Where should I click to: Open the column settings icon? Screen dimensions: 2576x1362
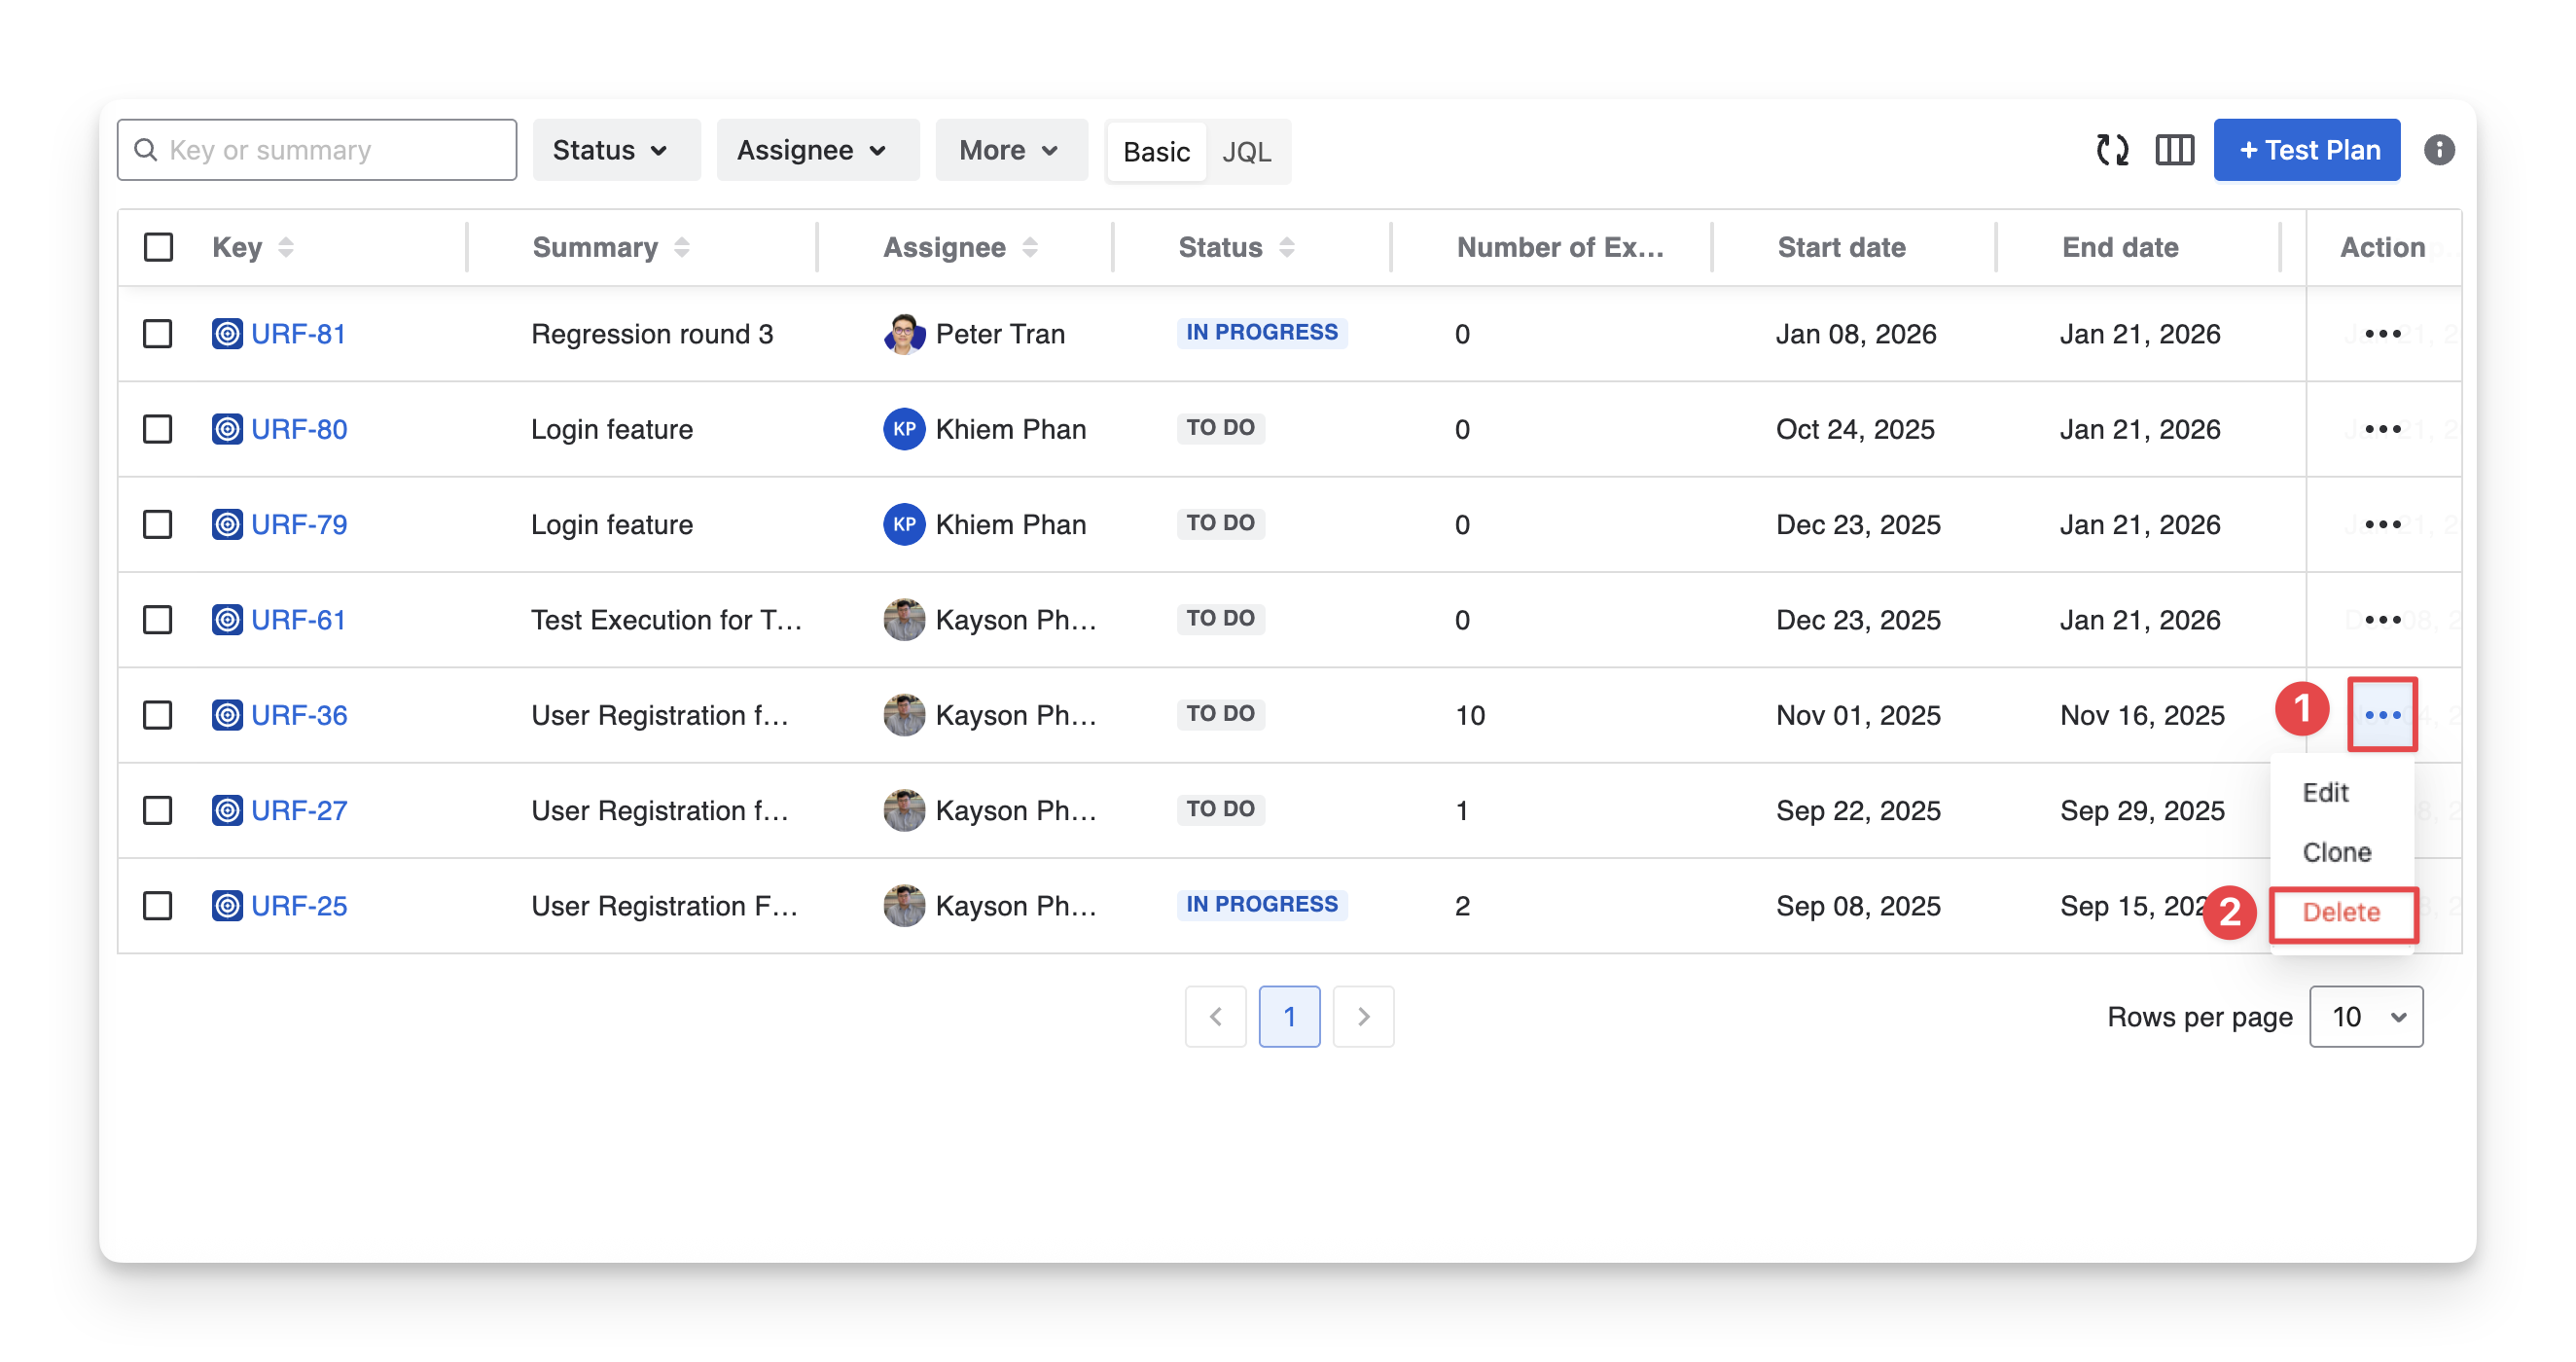2174,150
